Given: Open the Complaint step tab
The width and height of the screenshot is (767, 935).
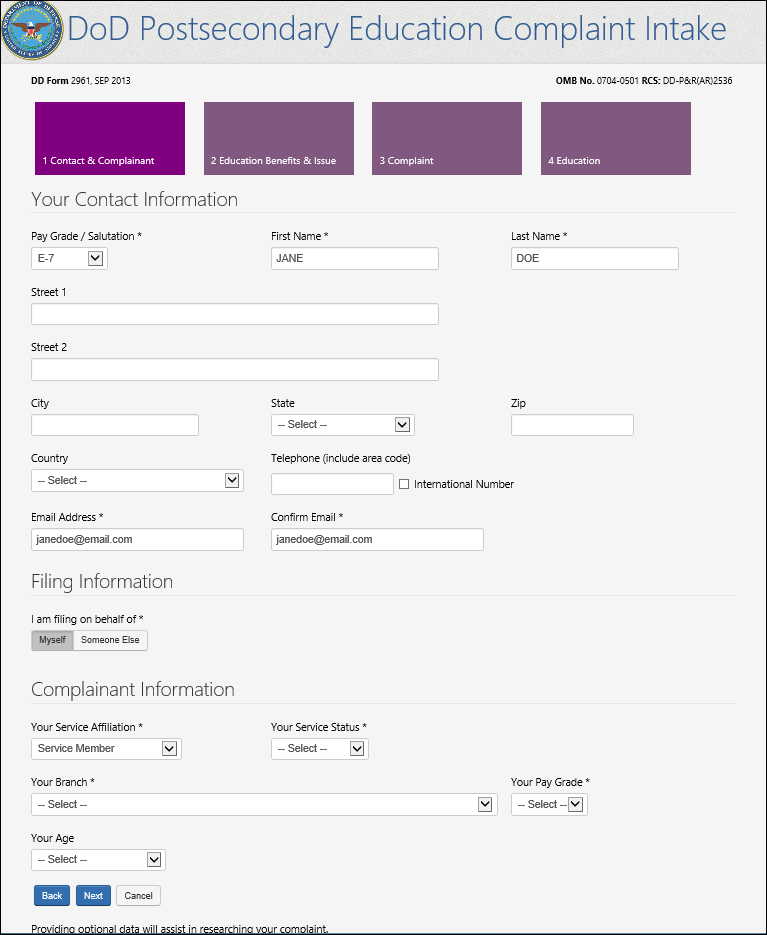Looking at the screenshot, I should coord(446,139).
